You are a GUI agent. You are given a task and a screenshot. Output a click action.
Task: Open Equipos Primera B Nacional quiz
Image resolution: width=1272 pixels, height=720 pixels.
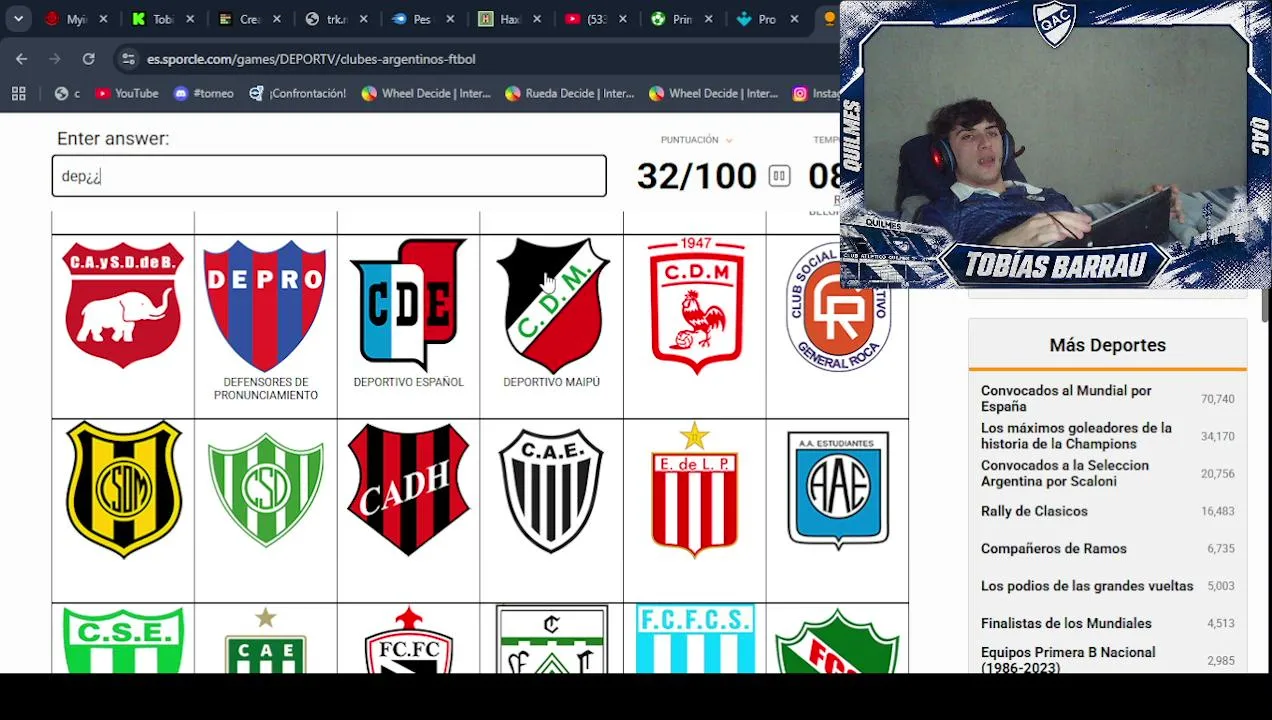click(1068, 660)
